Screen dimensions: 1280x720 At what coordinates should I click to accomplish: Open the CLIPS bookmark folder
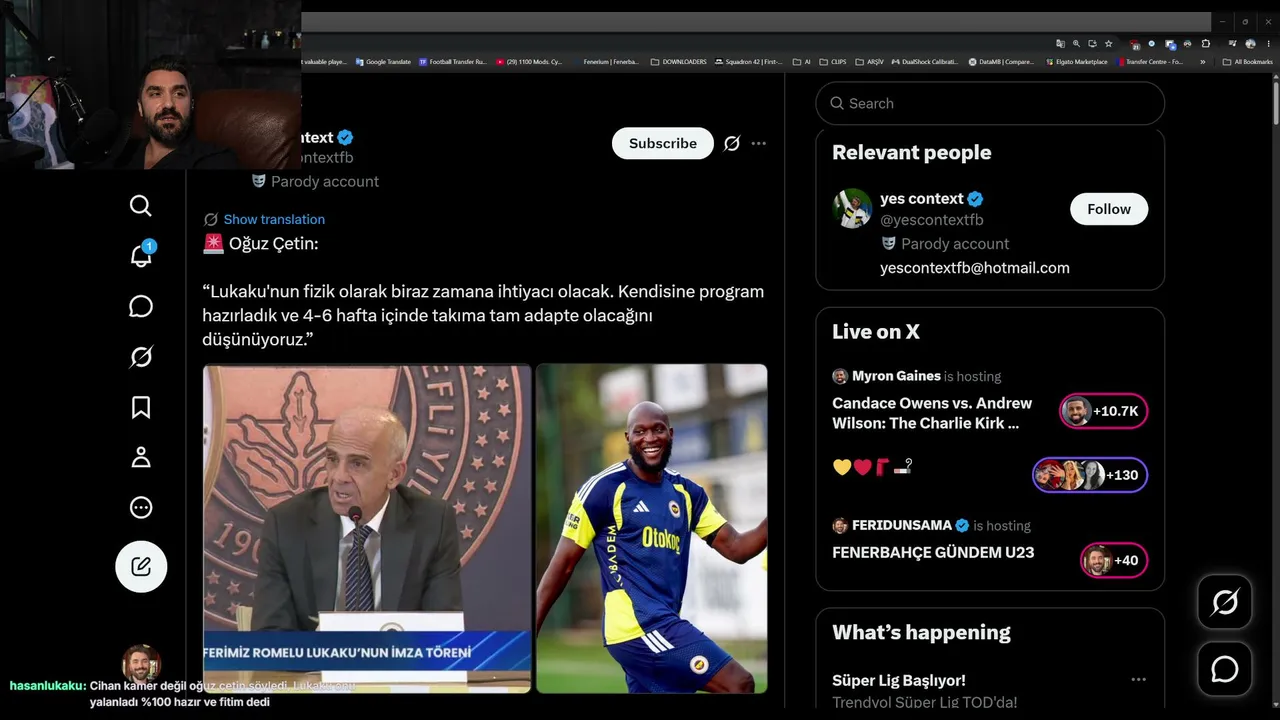tap(832, 62)
